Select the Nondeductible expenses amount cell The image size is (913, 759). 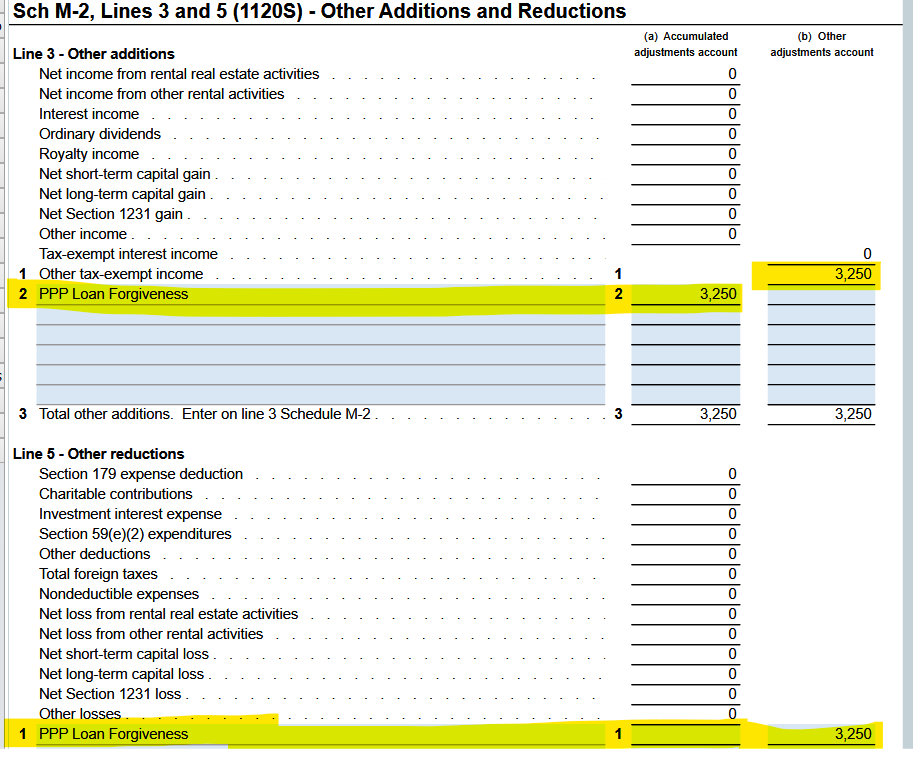click(x=685, y=594)
